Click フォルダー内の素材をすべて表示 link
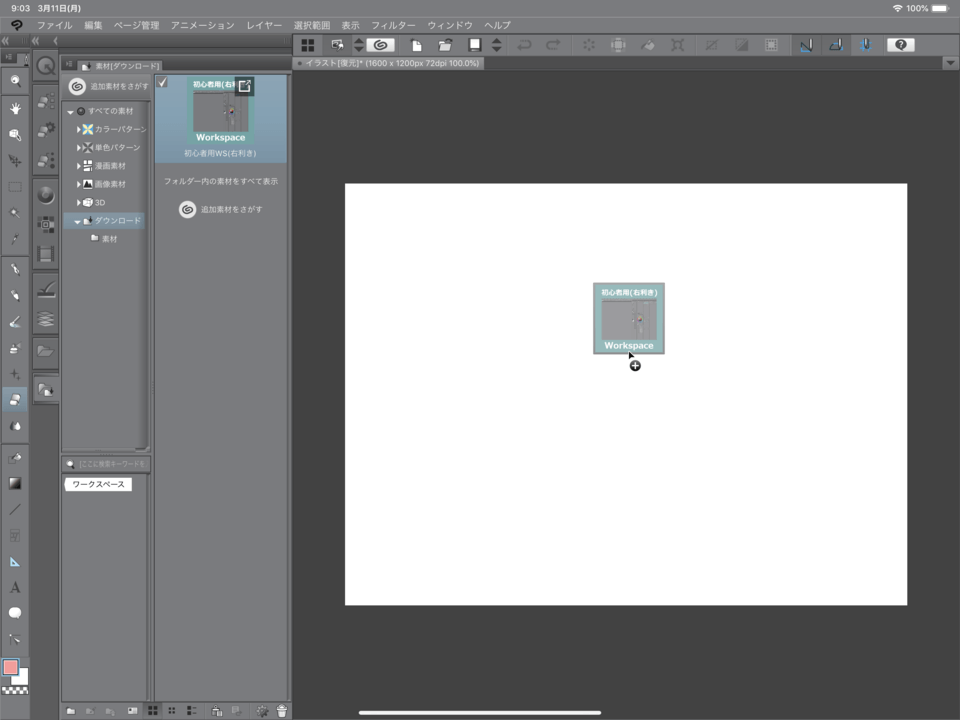960x720 pixels. [x=221, y=182]
